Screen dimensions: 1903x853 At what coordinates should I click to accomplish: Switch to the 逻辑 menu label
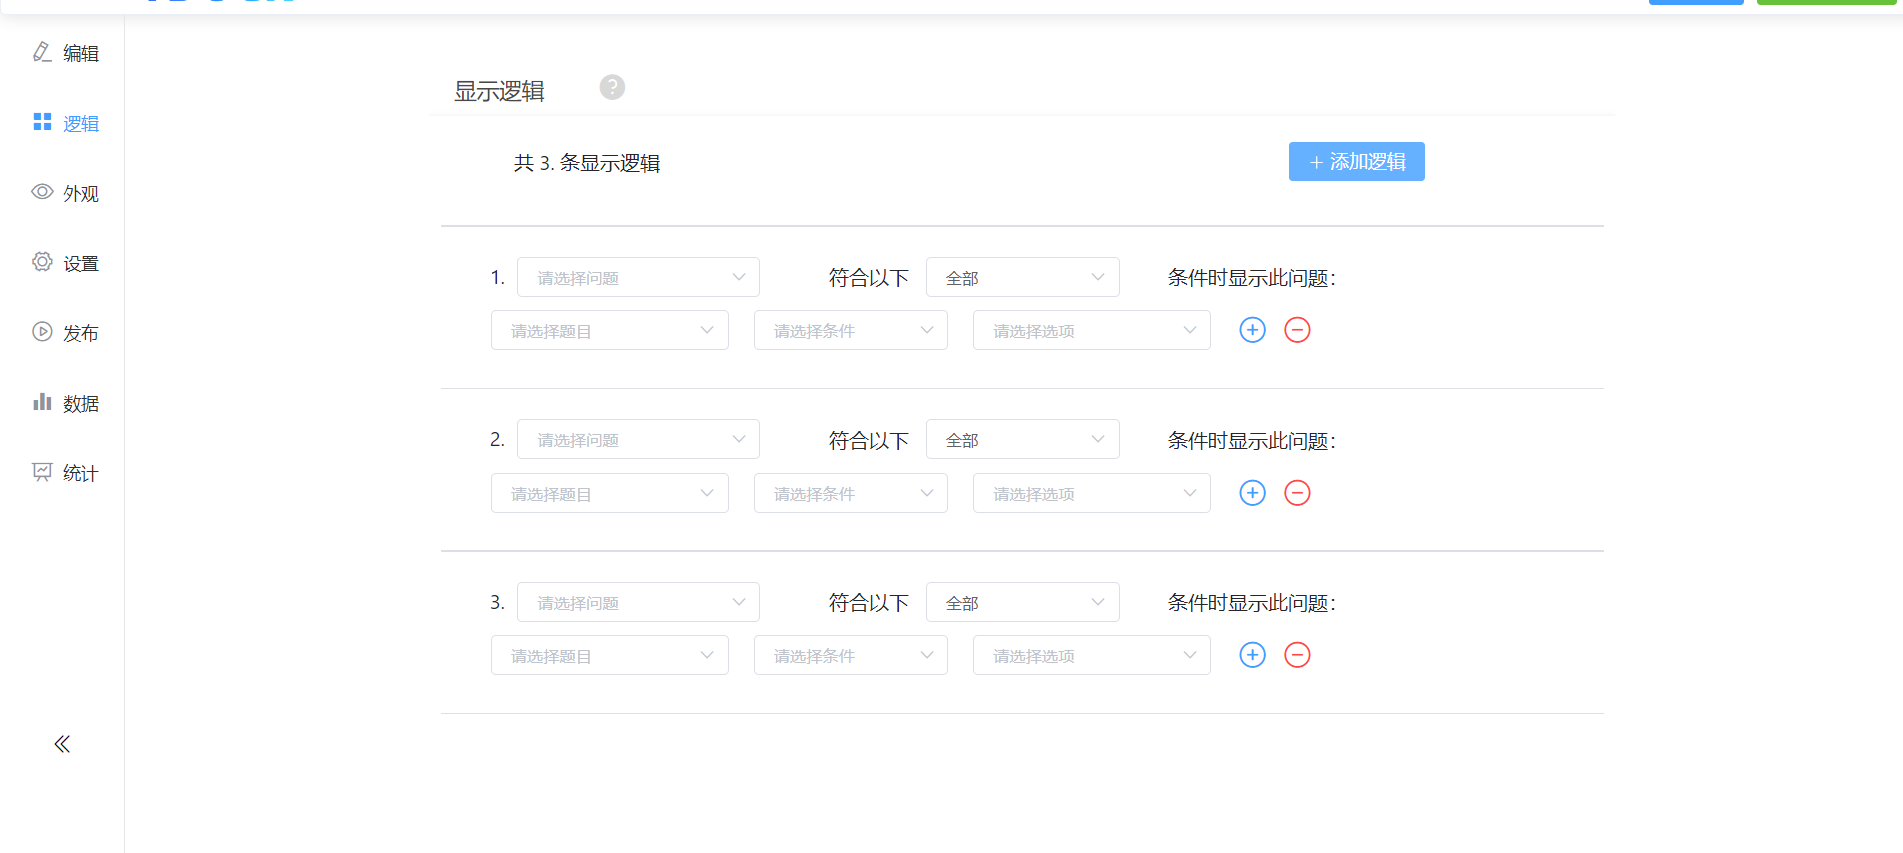[x=81, y=123]
